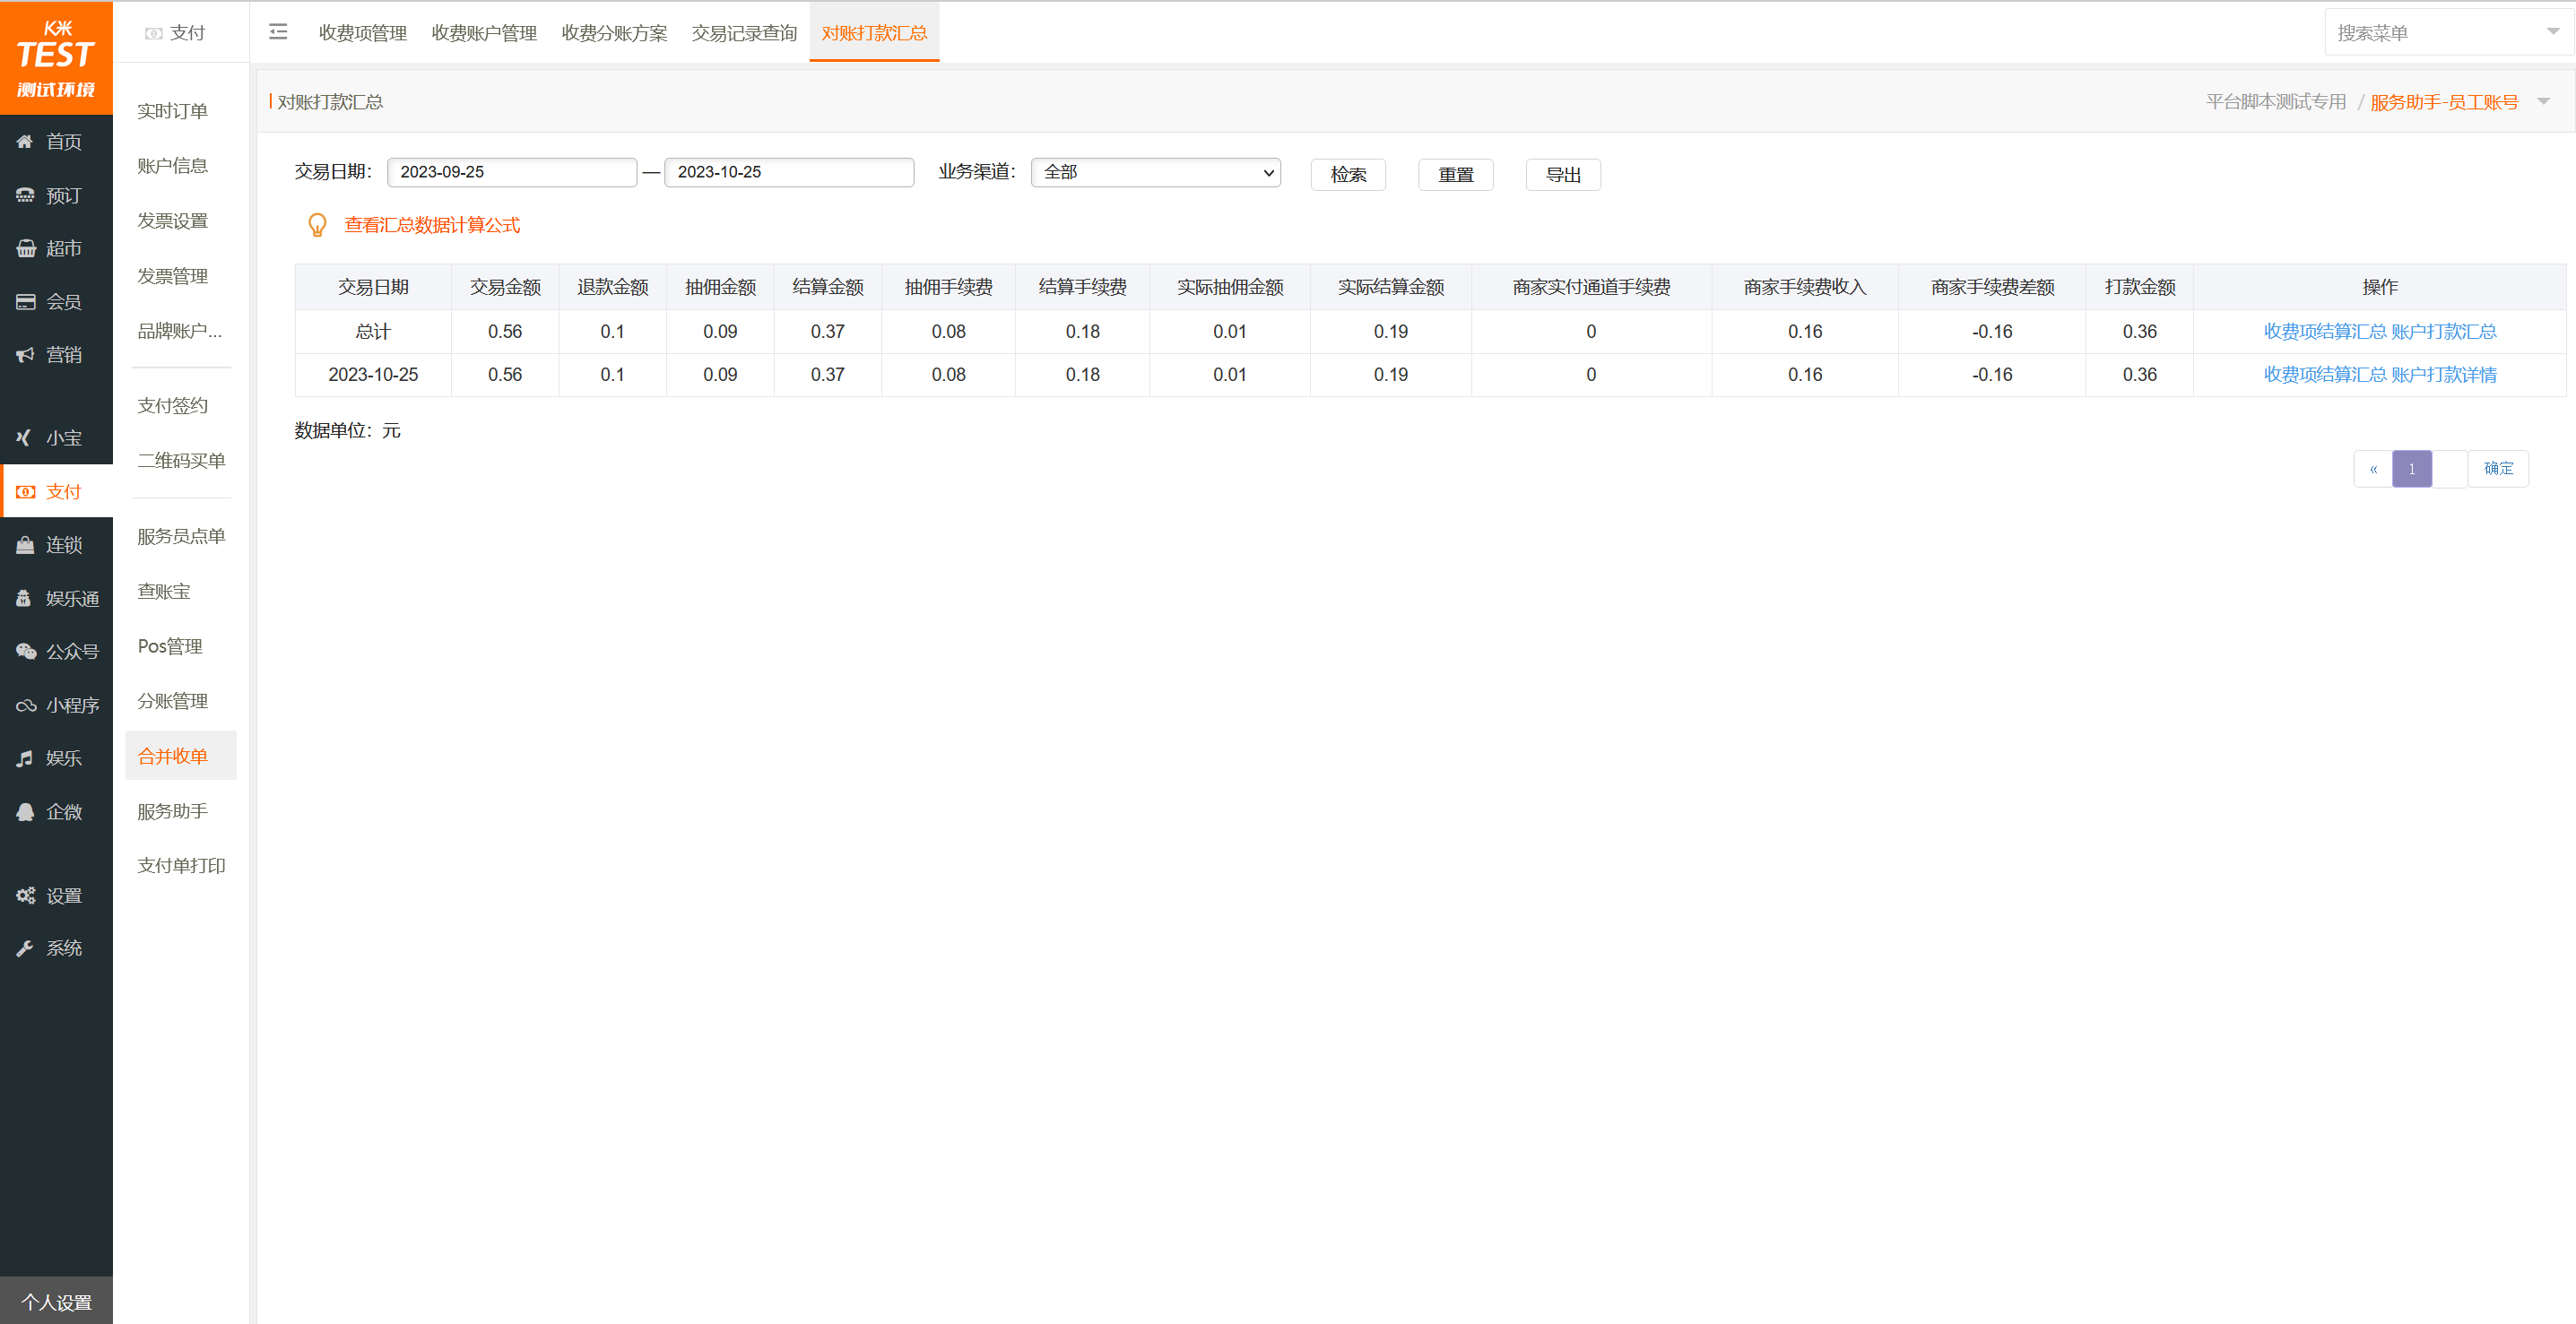Select 查账宝 submenu item
The height and width of the screenshot is (1324, 2576).
(164, 592)
